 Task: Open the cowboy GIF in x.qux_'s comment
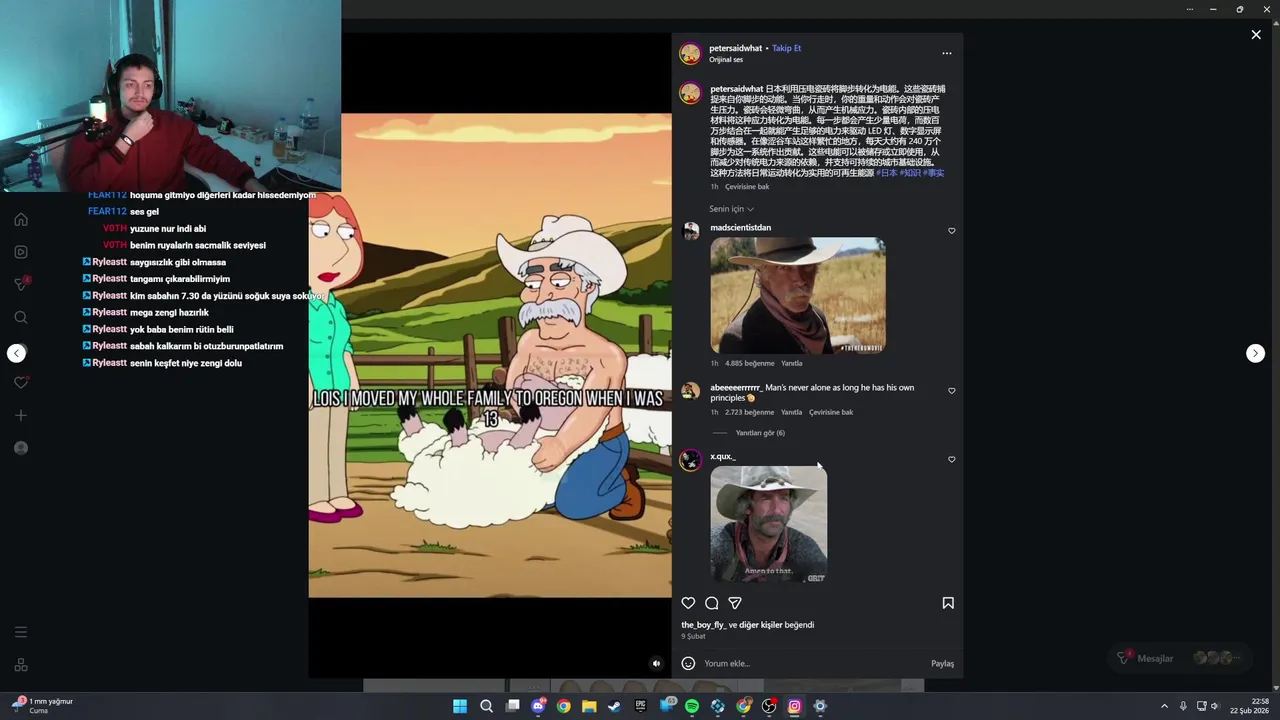(x=769, y=524)
